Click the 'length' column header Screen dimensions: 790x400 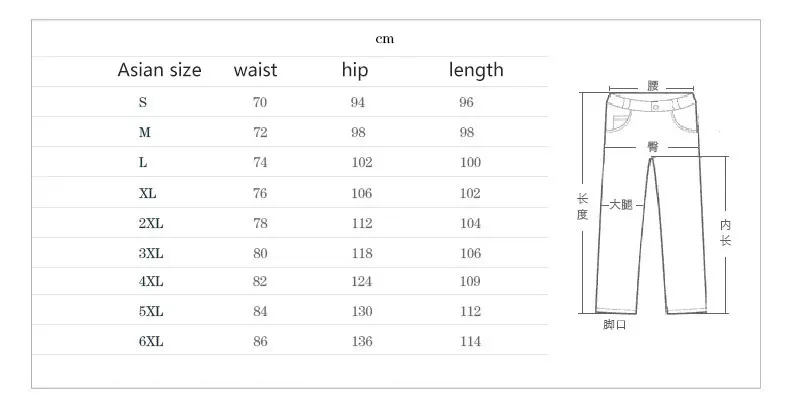click(x=476, y=70)
